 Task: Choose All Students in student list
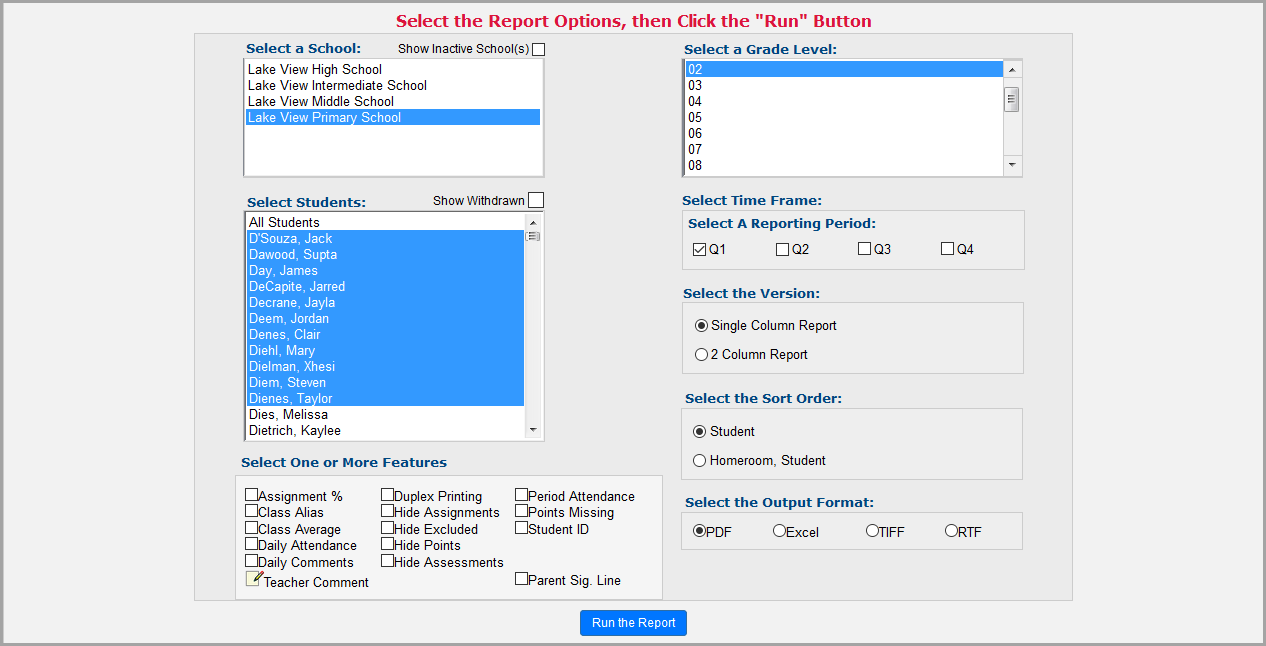pyautogui.click(x=385, y=222)
